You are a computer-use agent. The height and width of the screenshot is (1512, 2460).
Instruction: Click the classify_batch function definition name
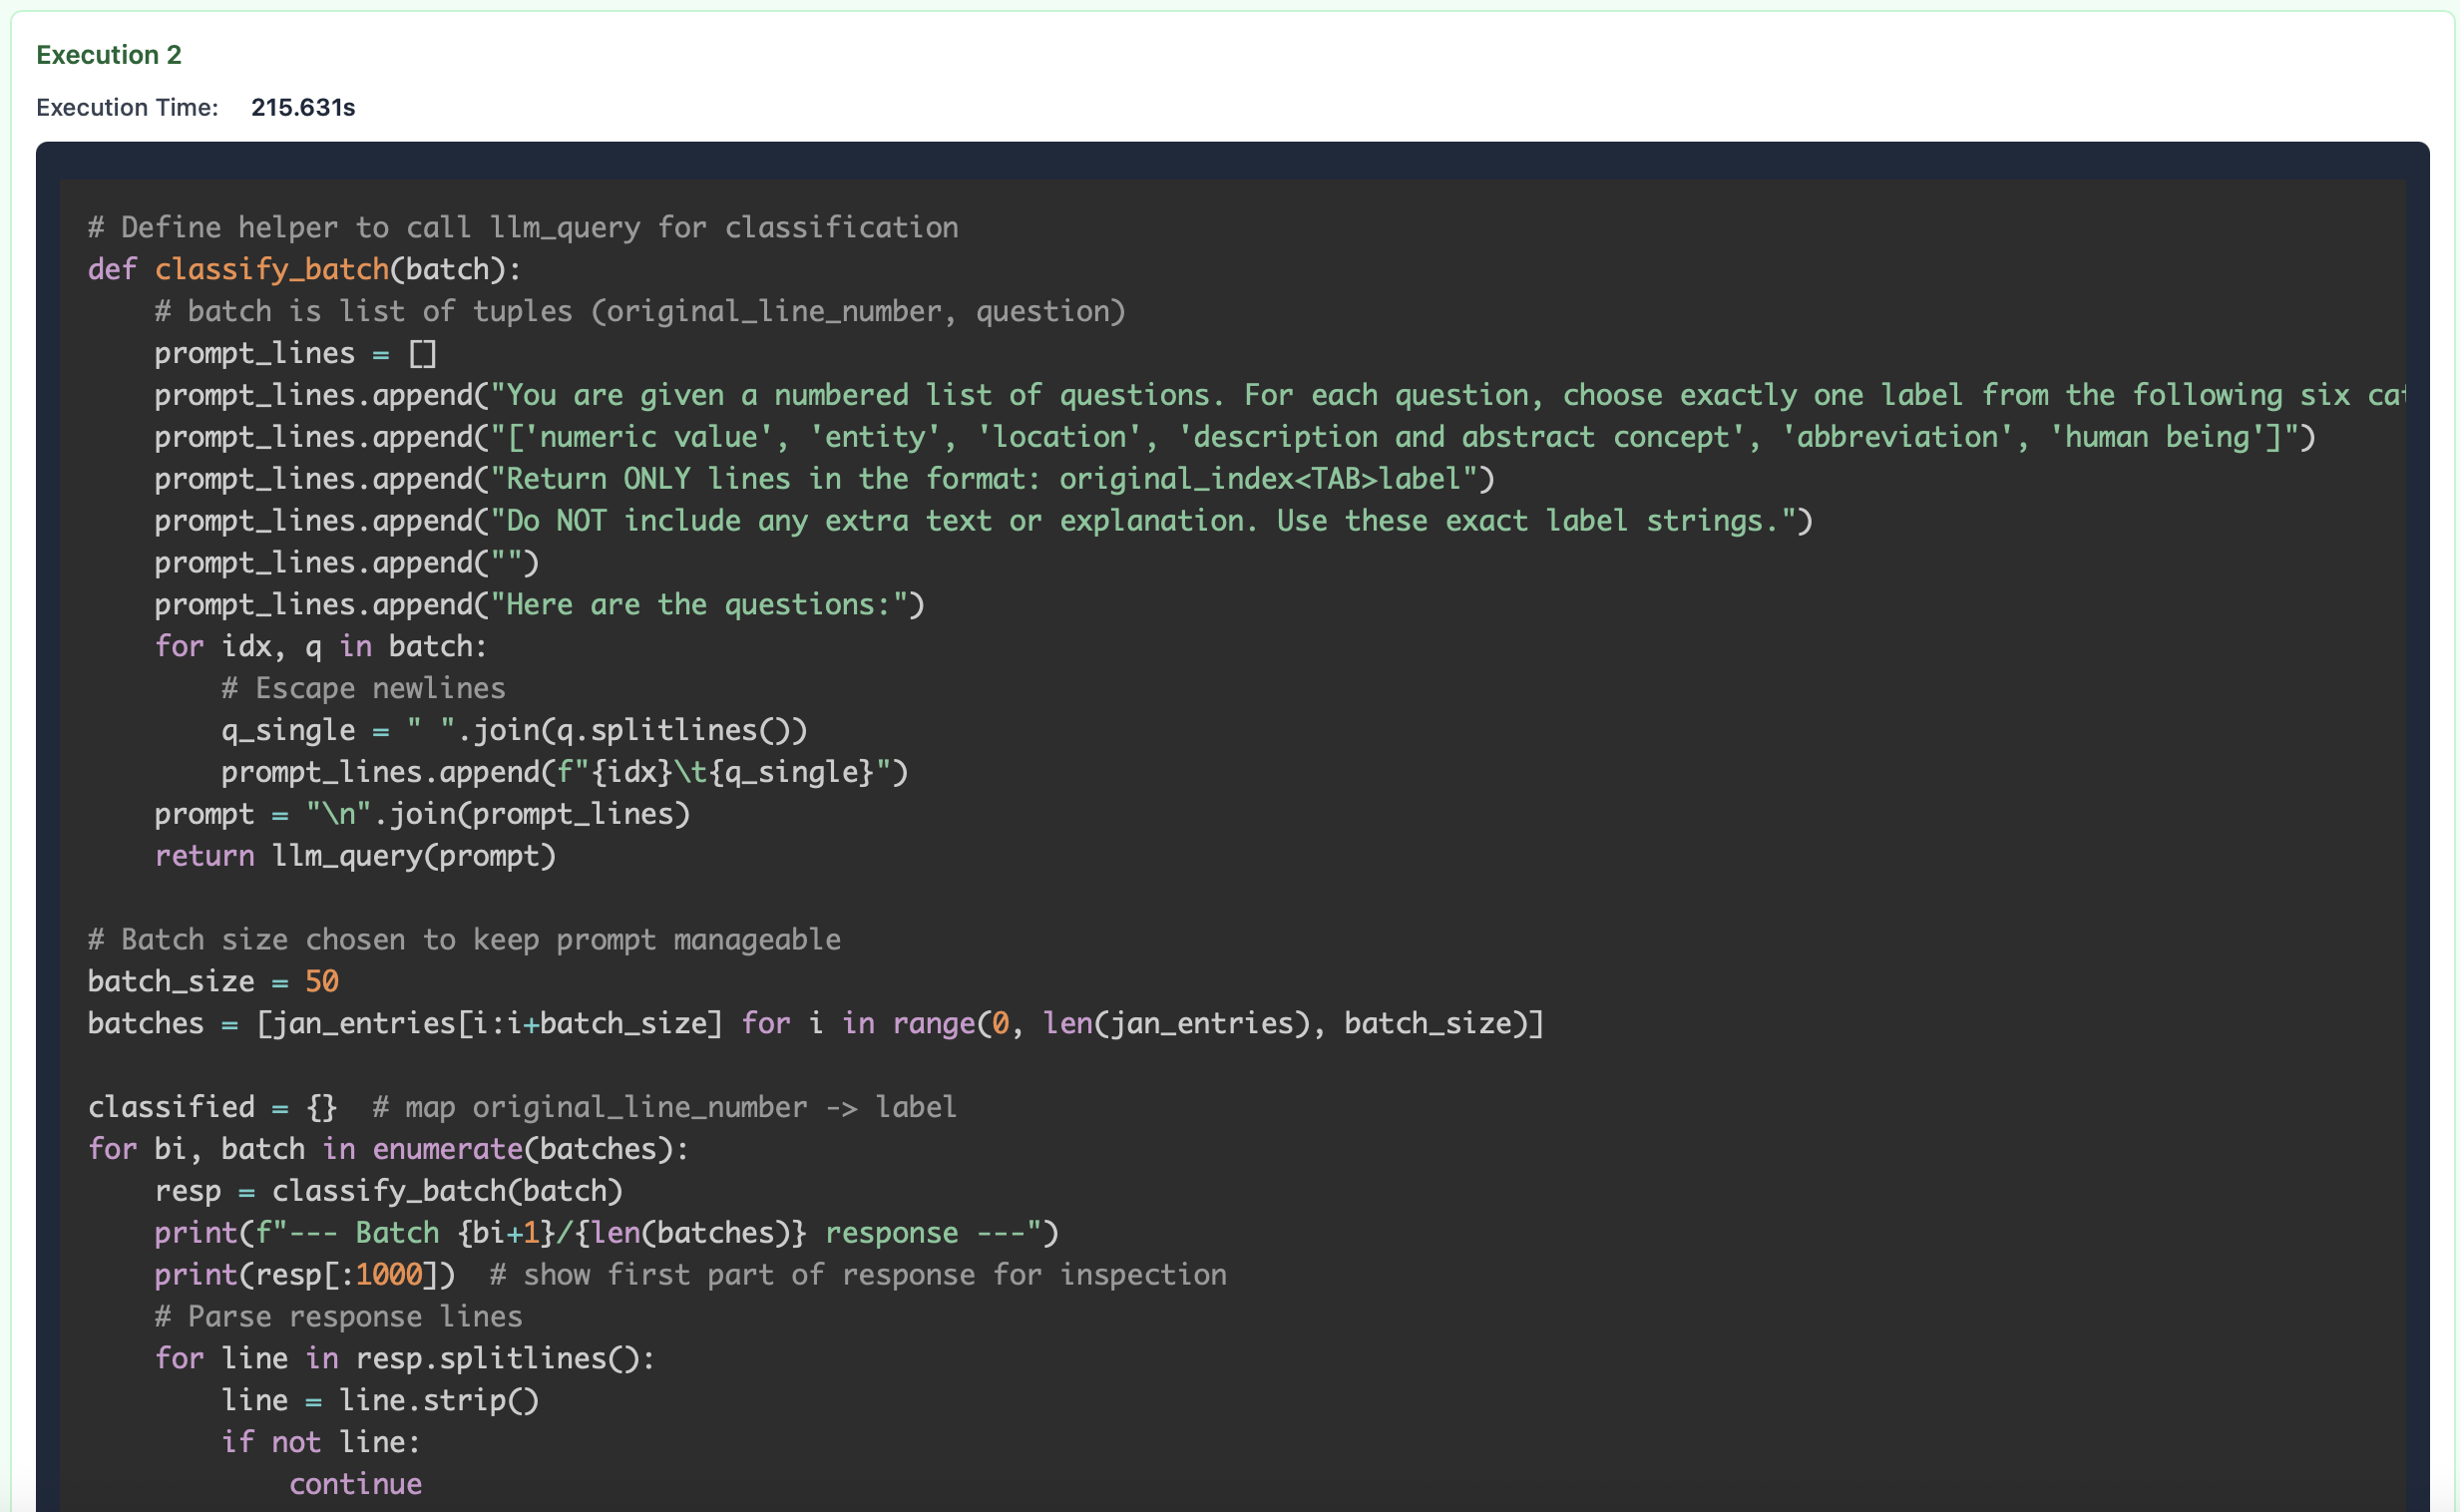click(271, 269)
